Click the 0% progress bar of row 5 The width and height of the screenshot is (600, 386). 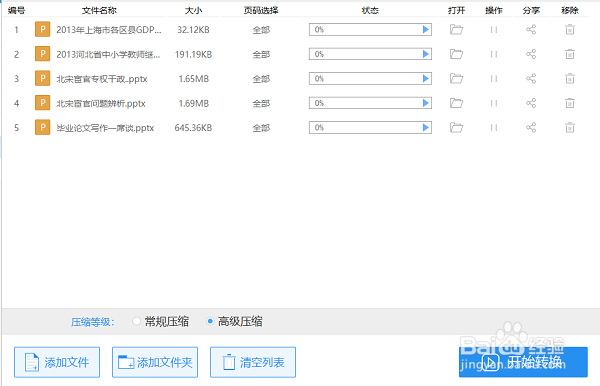[370, 127]
